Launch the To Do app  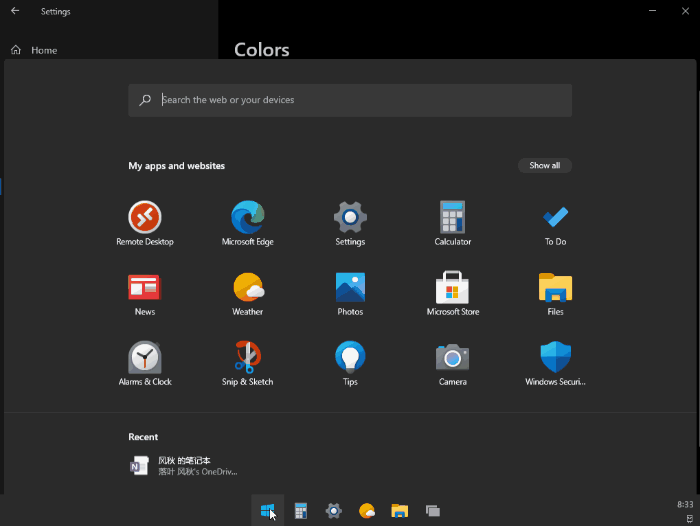pyautogui.click(x=555, y=223)
